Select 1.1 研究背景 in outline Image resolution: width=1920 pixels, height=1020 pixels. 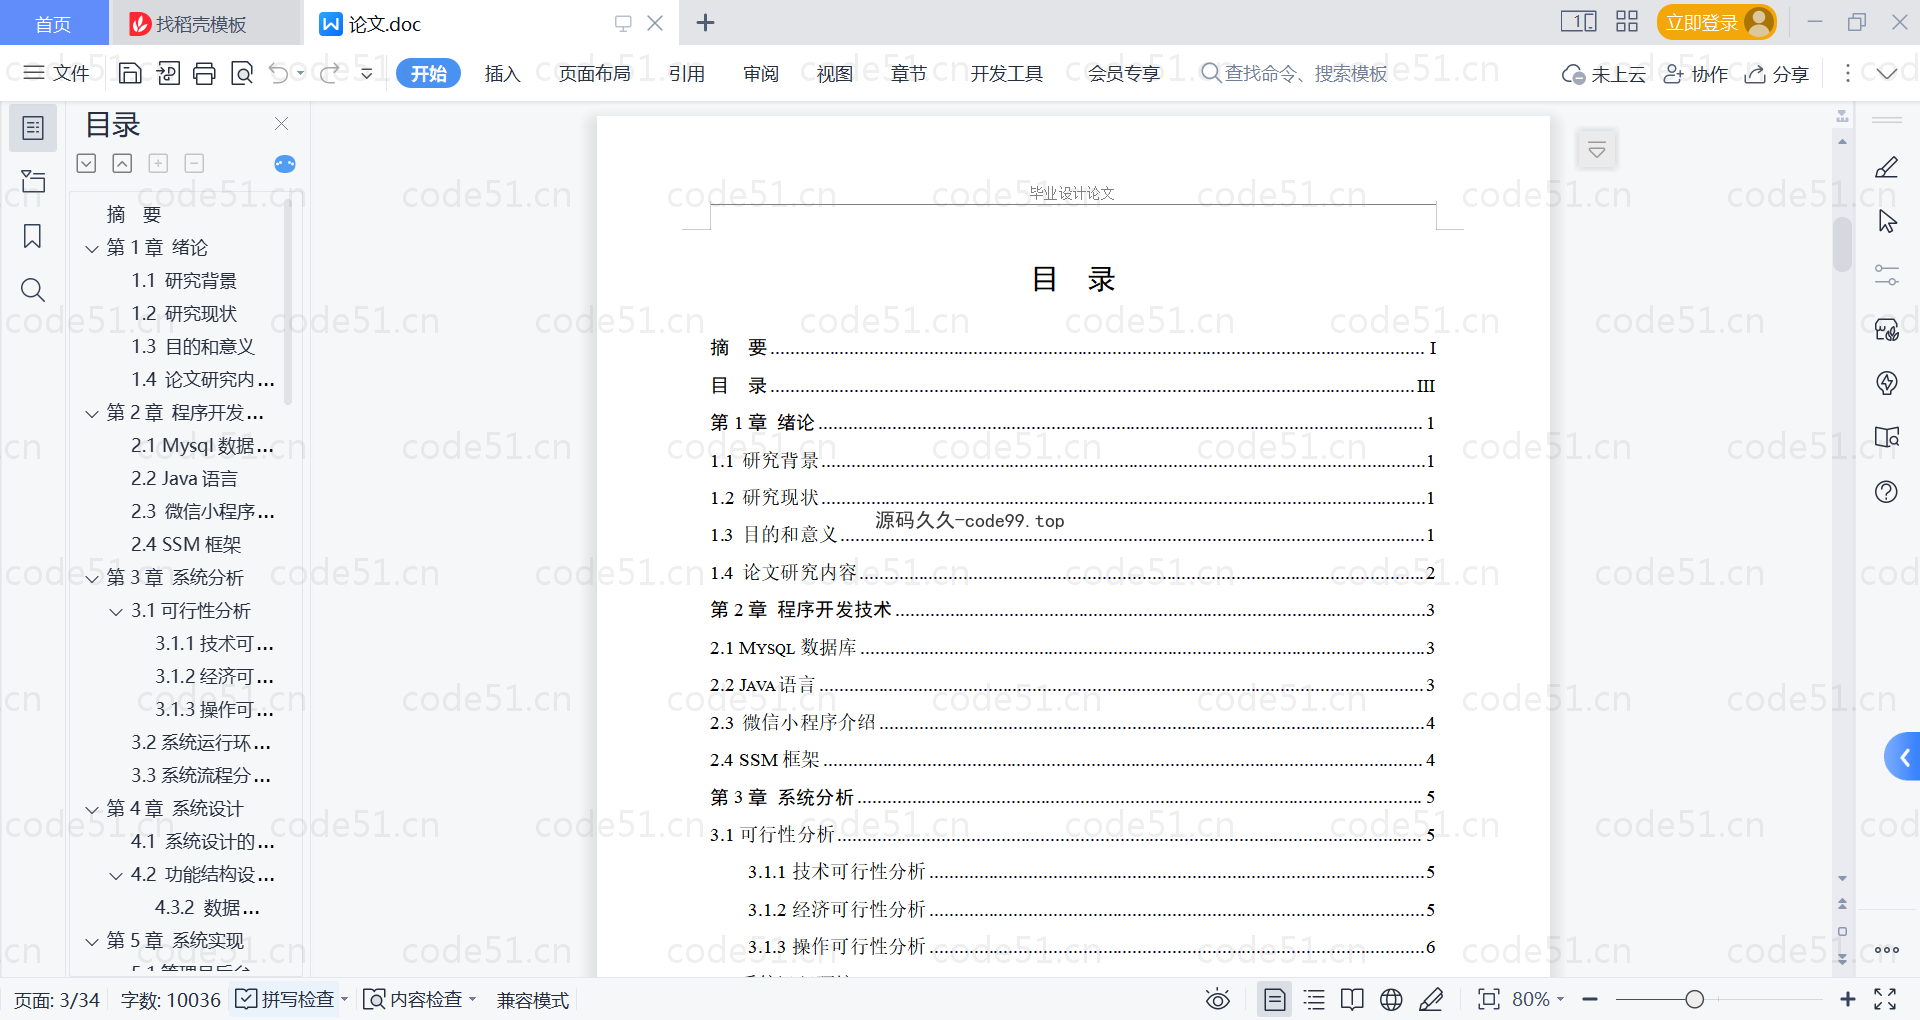tap(184, 281)
